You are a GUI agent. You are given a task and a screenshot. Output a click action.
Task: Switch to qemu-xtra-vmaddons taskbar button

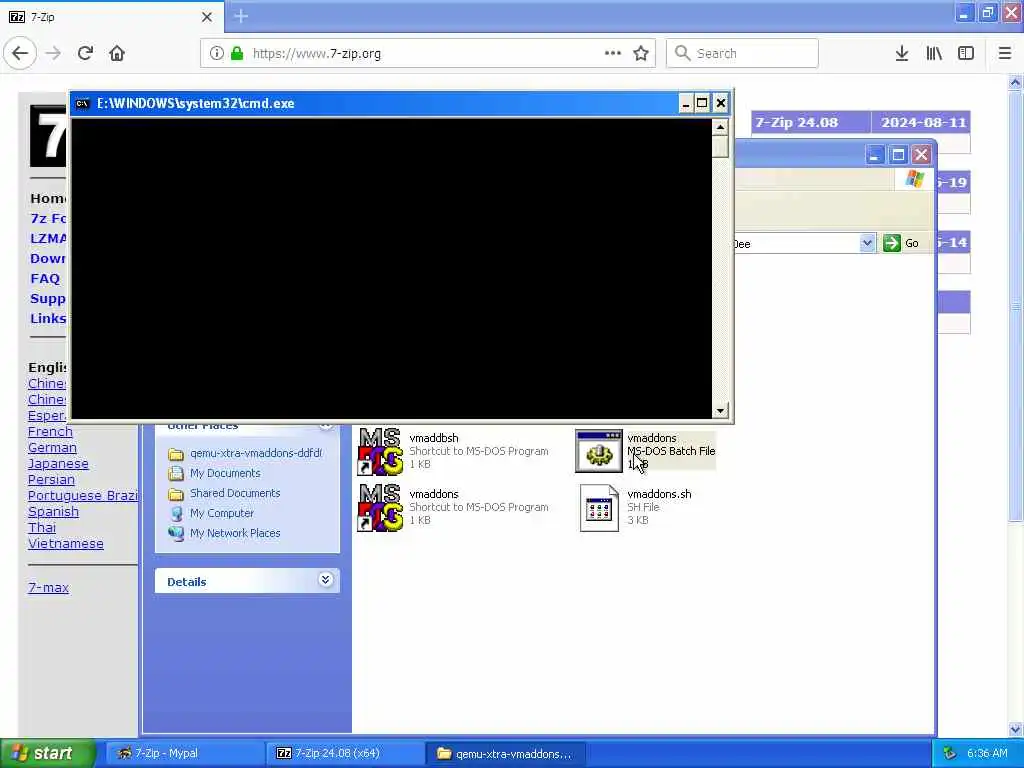point(505,754)
